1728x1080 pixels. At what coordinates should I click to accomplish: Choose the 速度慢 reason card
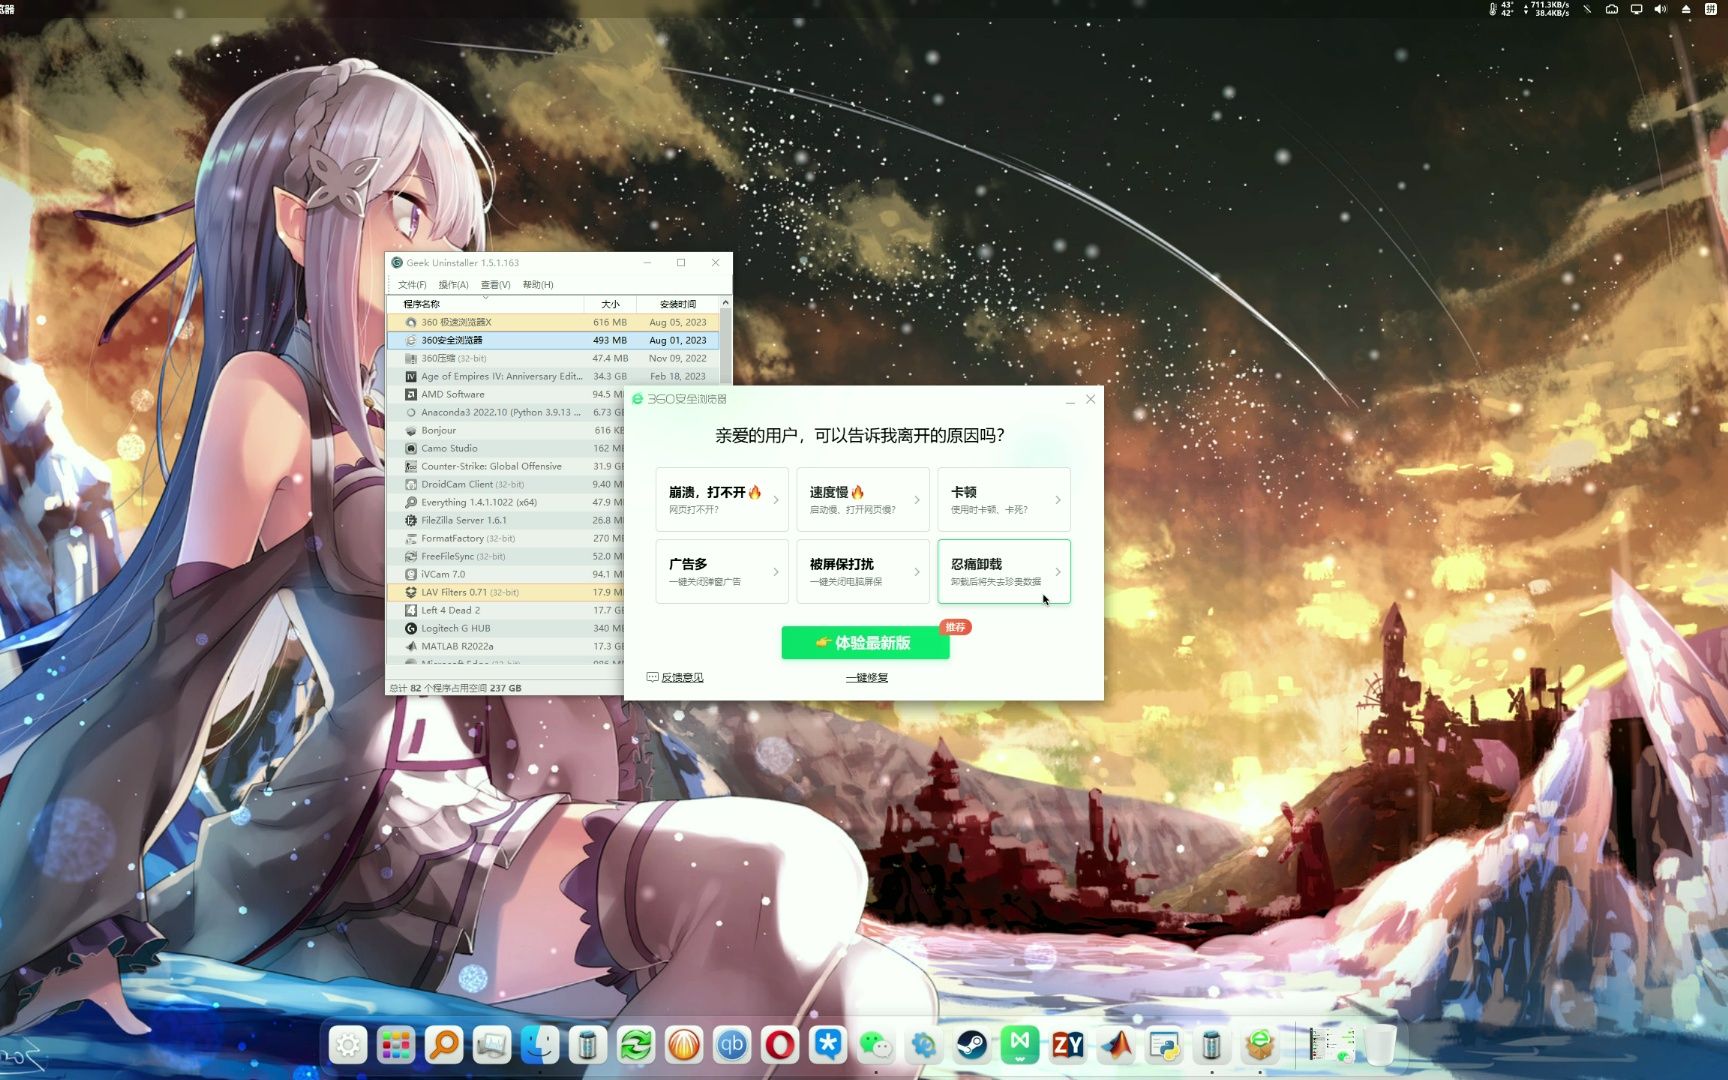[x=863, y=500]
